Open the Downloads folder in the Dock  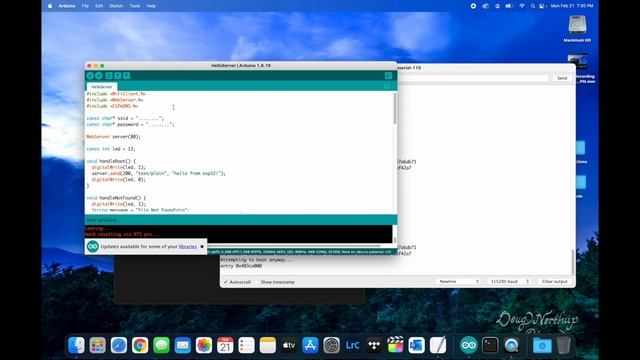pos(542,346)
